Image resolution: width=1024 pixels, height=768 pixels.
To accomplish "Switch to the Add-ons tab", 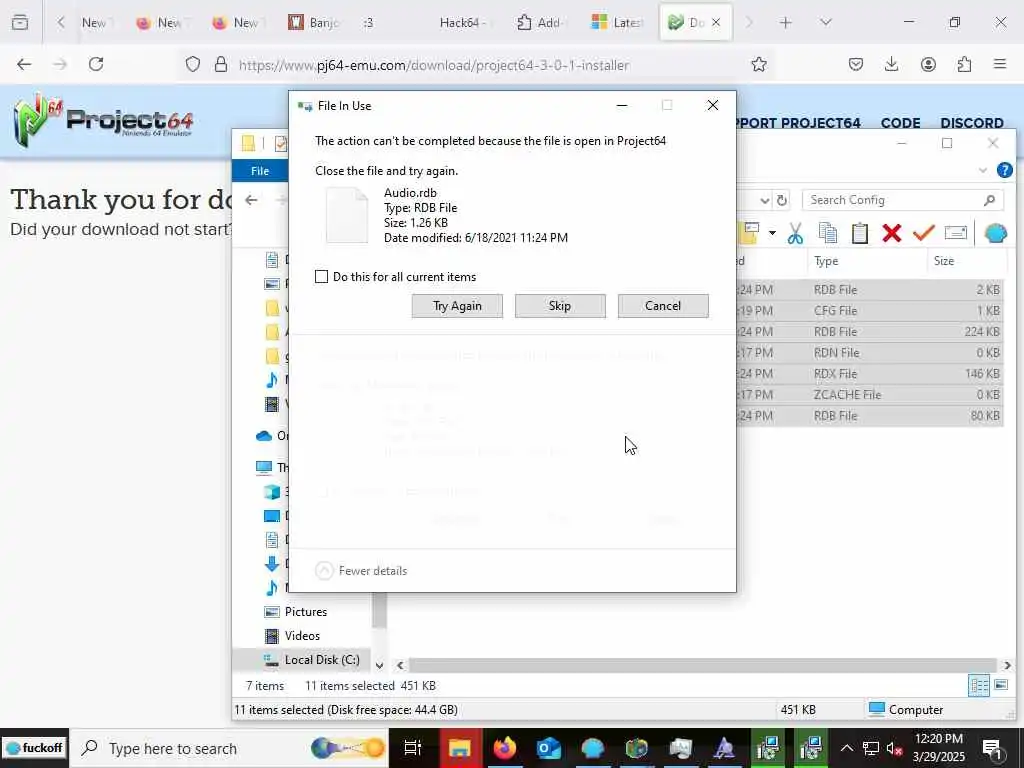I will pyautogui.click(x=539, y=22).
